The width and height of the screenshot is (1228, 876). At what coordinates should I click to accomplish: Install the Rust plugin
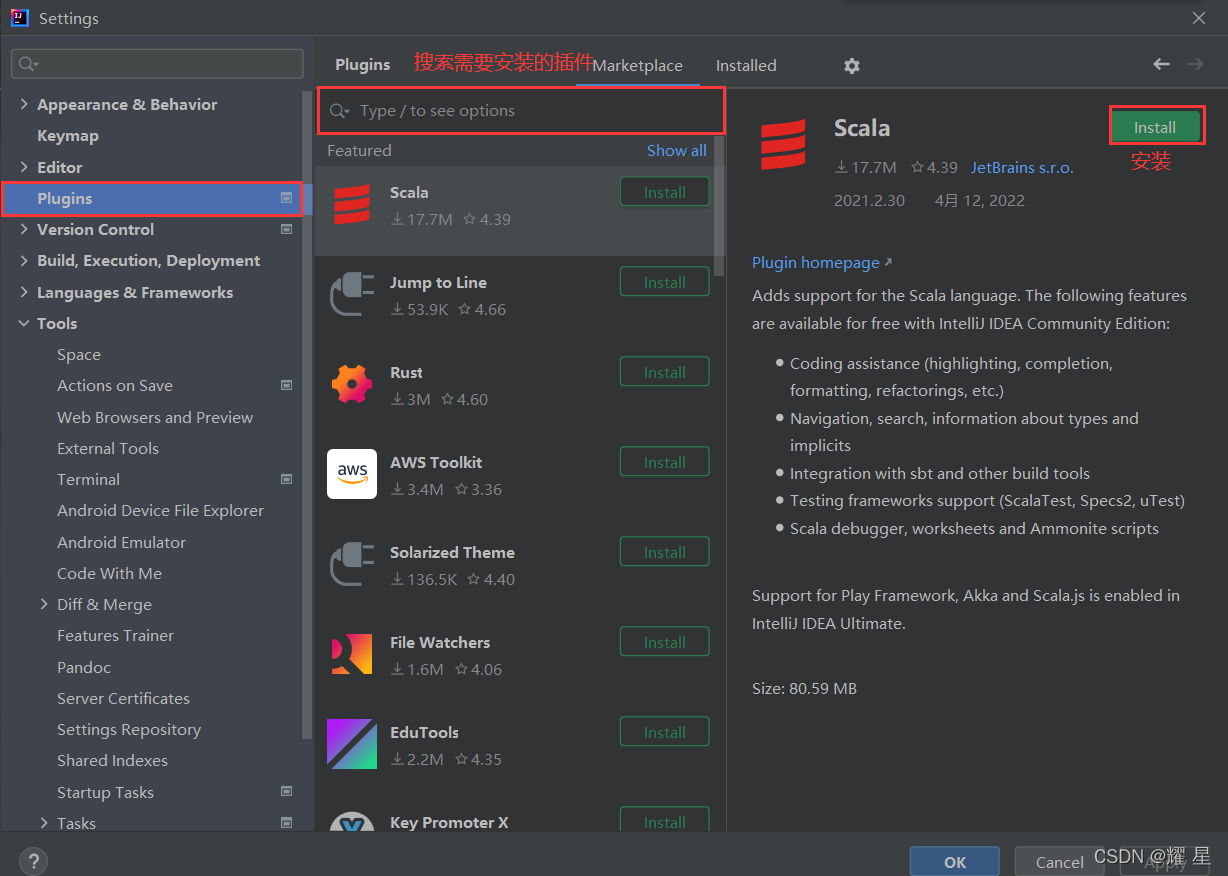(665, 372)
